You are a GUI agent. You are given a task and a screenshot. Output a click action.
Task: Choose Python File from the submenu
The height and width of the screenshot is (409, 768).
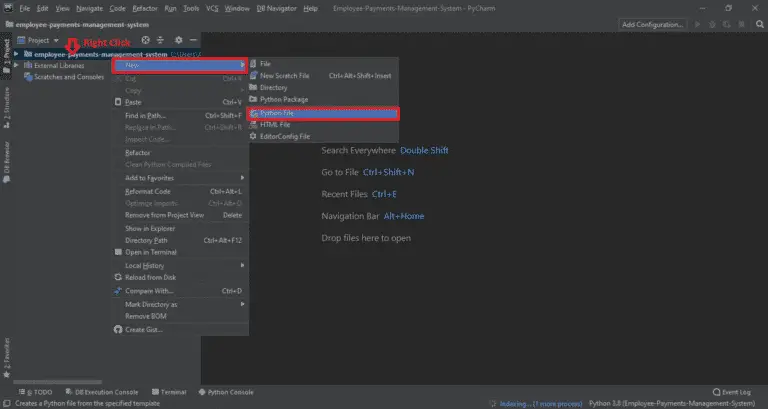pyautogui.click(x=323, y=113)
